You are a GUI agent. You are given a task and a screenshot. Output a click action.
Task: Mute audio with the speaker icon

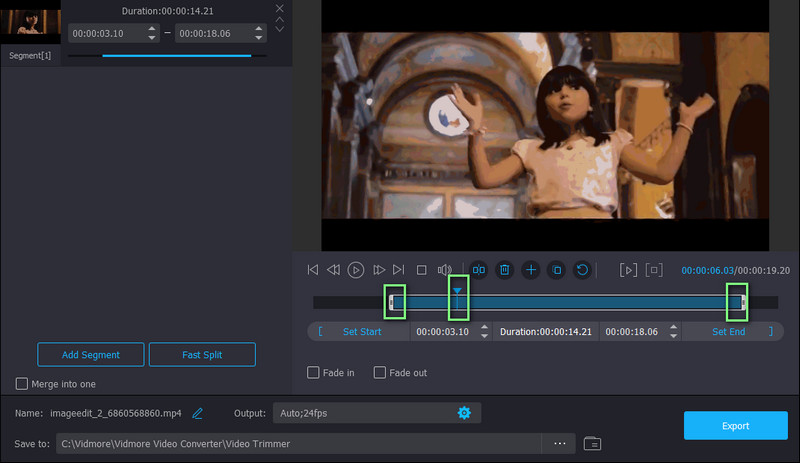click(445, 270)
